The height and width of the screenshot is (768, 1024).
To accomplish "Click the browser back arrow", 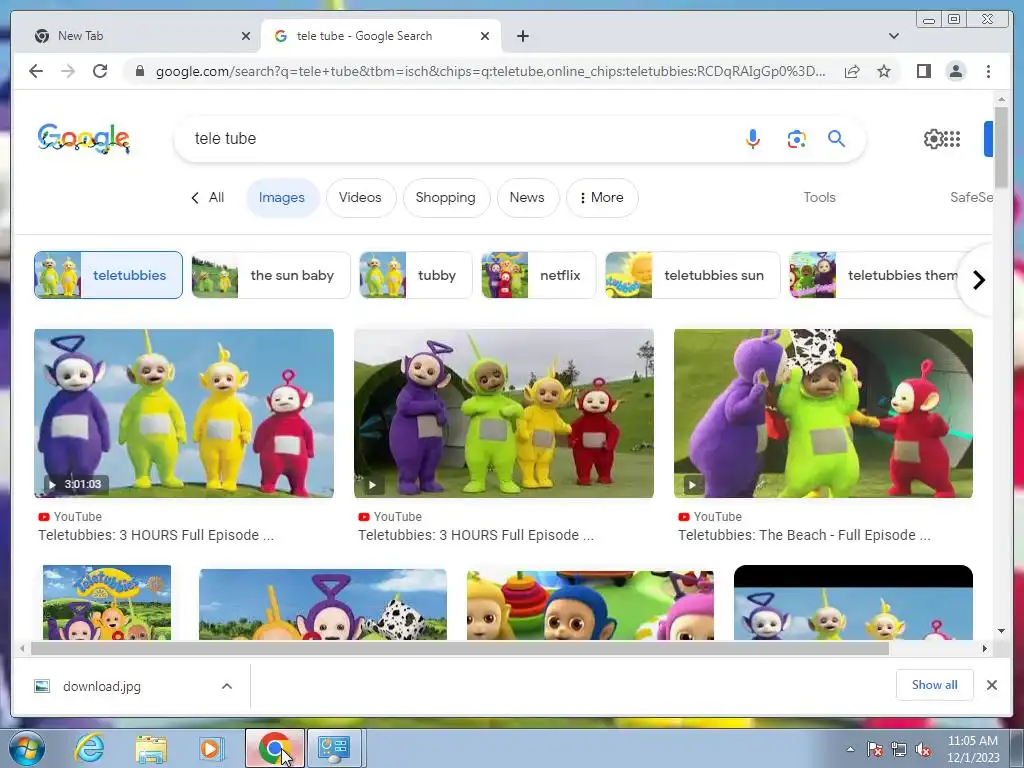I will (36, 71).
